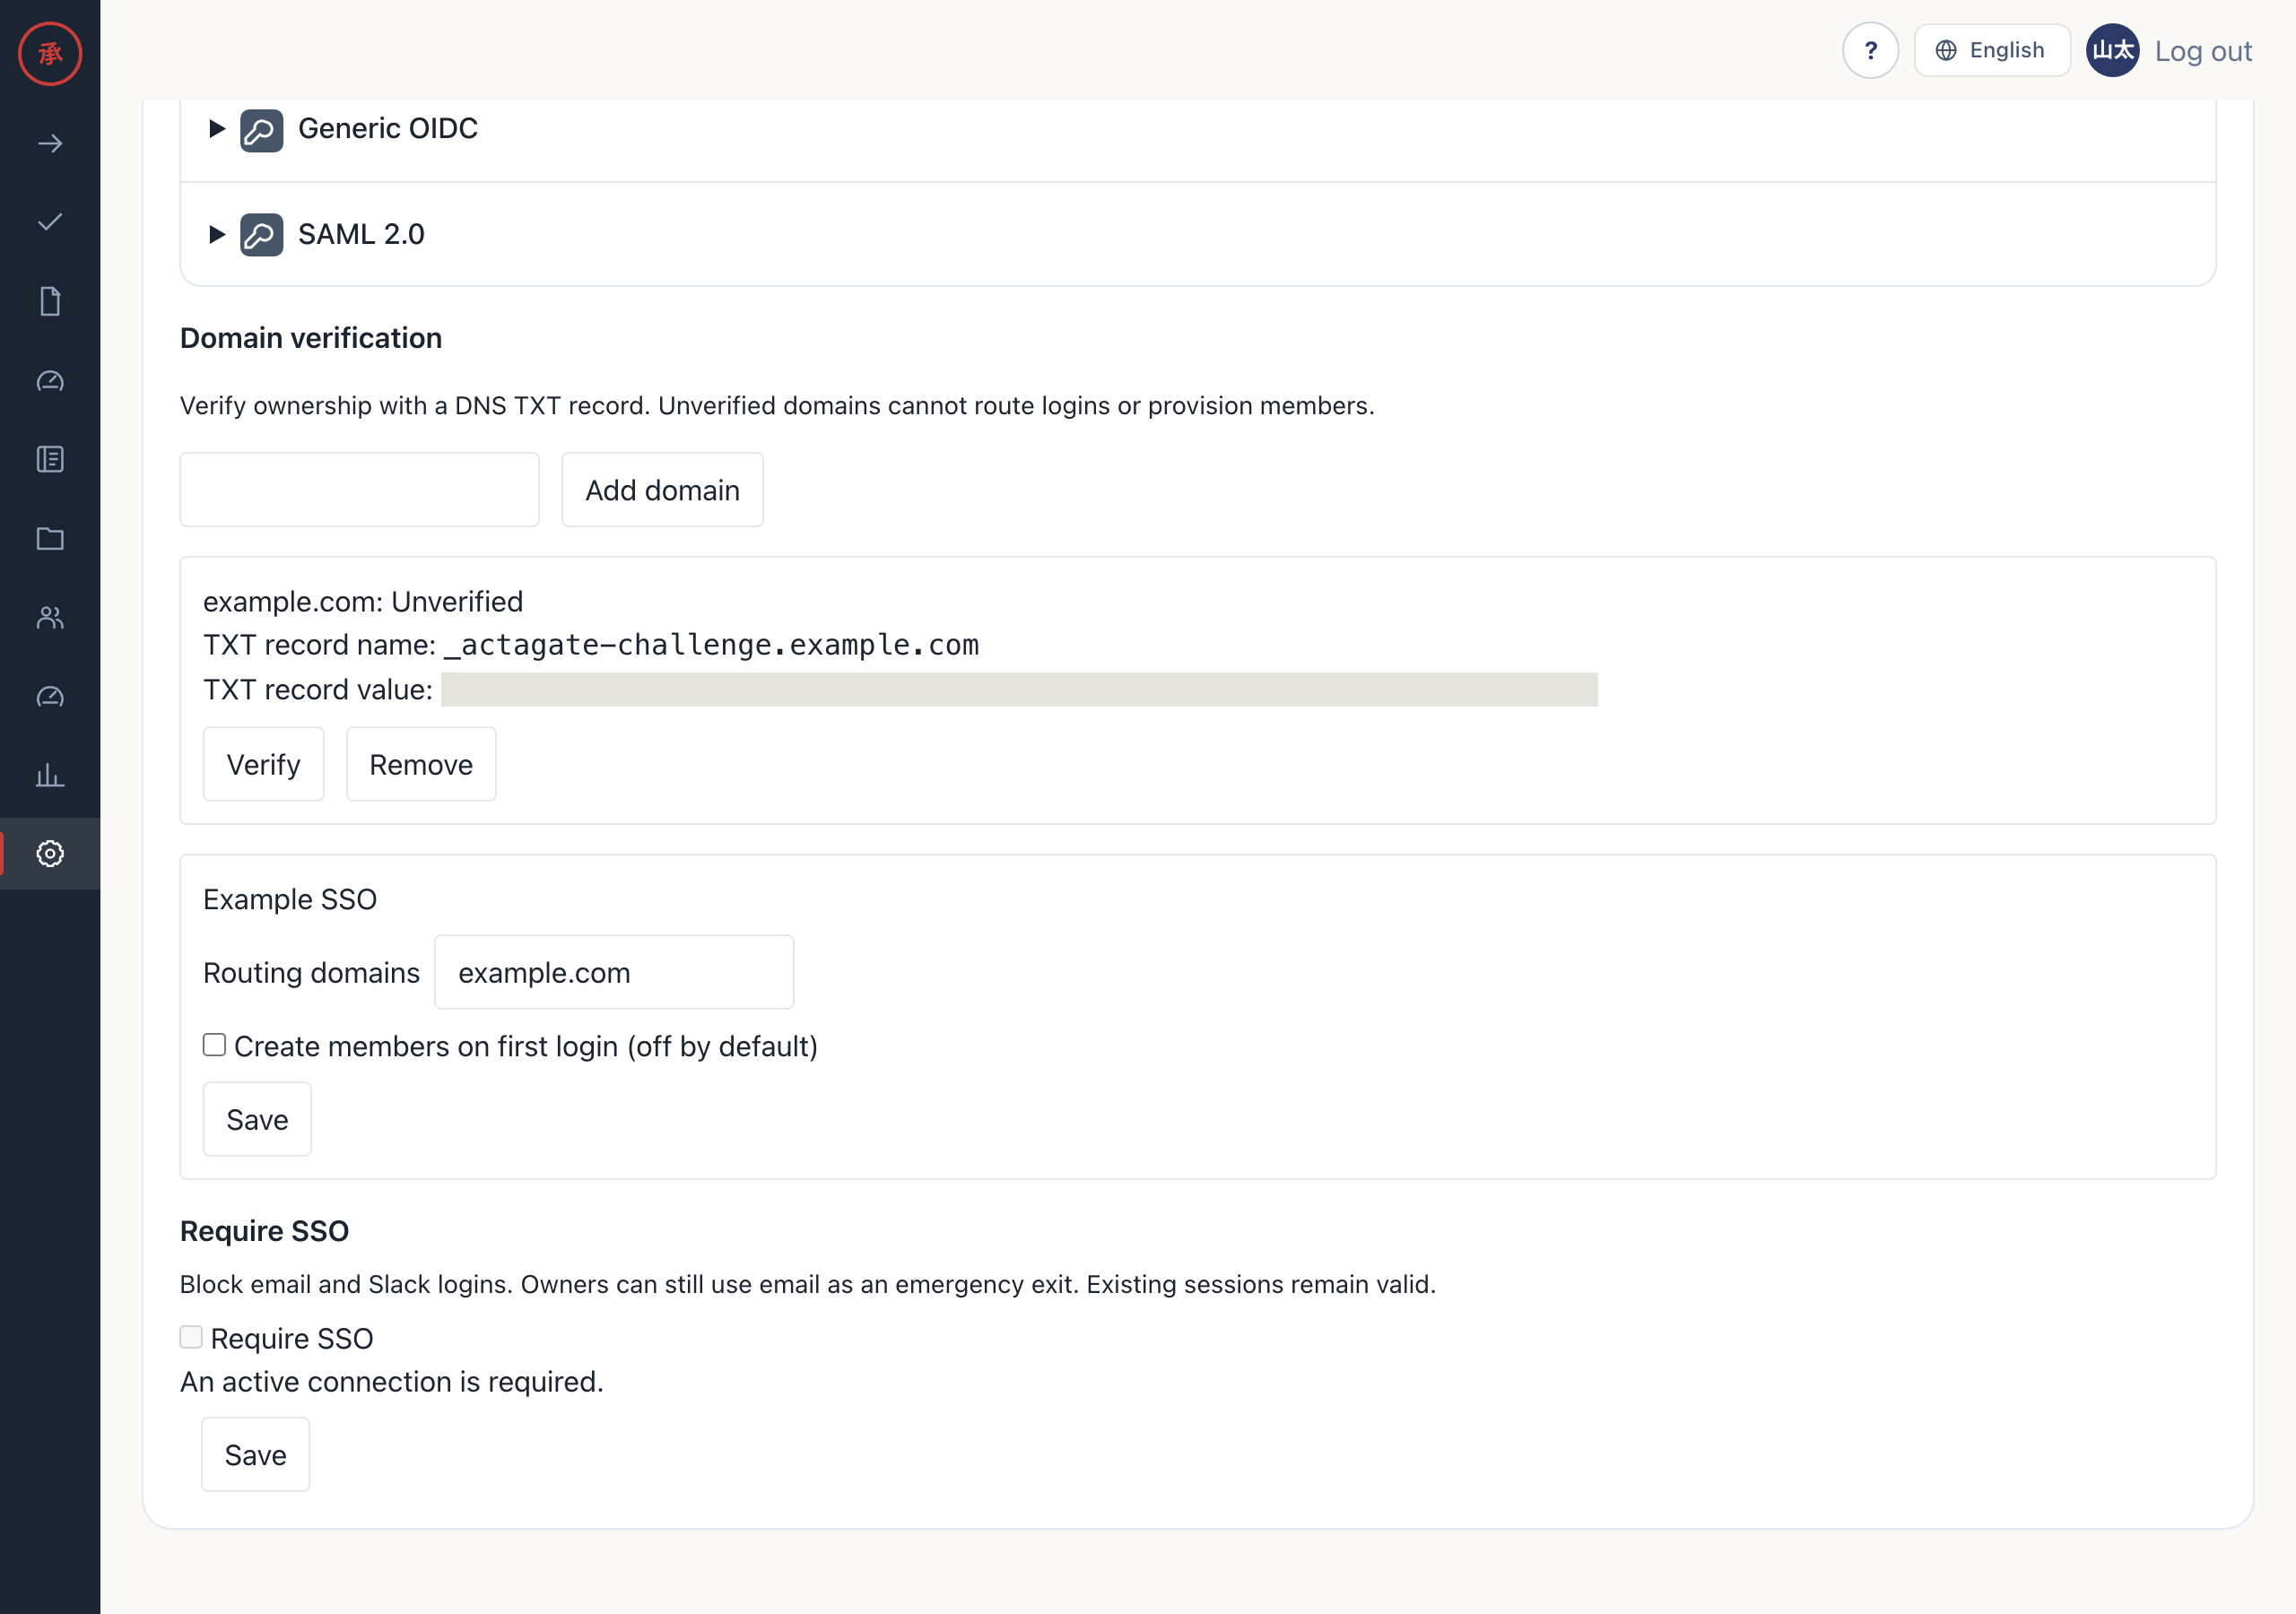Click the red app logo in sidebar
2296x1614 pixels.
tap(50, 53)
